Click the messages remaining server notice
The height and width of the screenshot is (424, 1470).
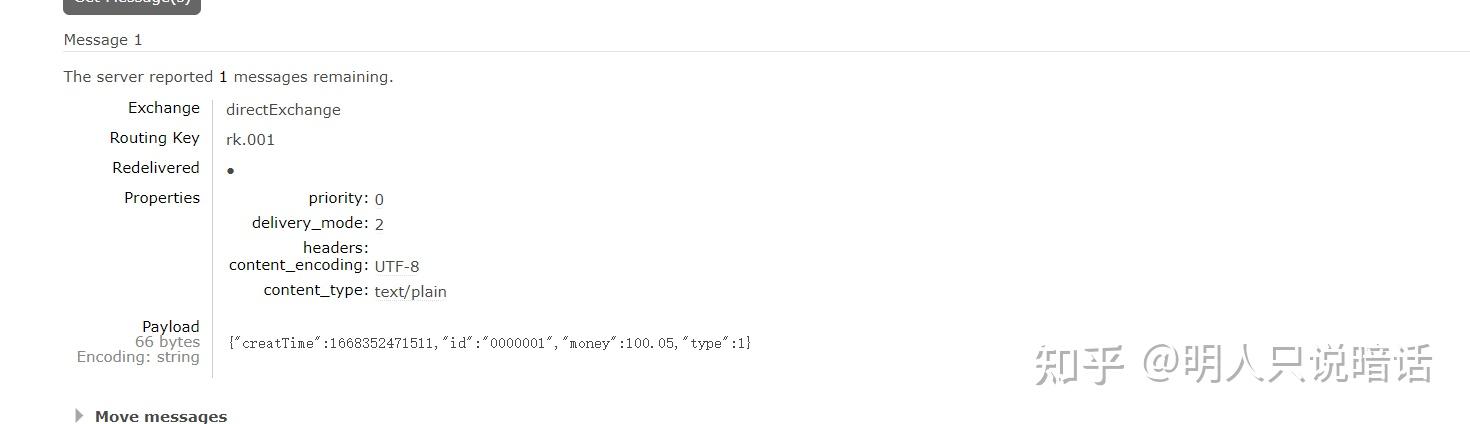pyautogui.click(x=228, y=77)
